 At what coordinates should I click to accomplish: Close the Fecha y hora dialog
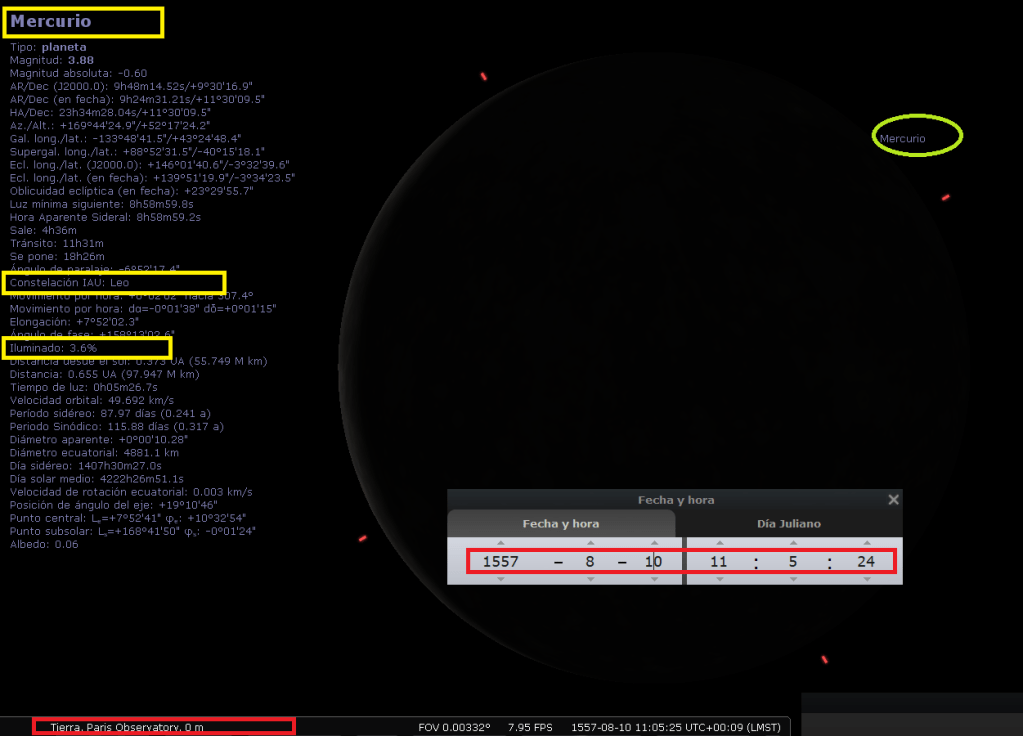pyautogui.click(x=893, y=500)
